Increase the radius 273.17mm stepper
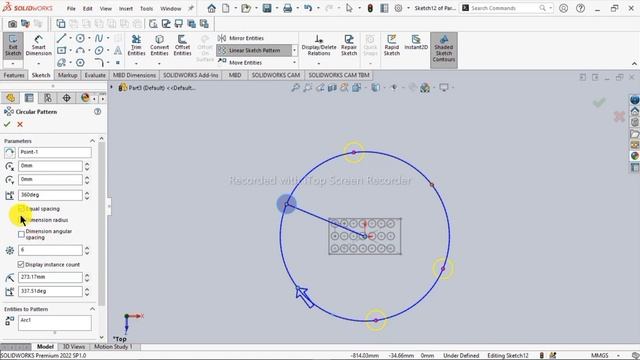 87,275
